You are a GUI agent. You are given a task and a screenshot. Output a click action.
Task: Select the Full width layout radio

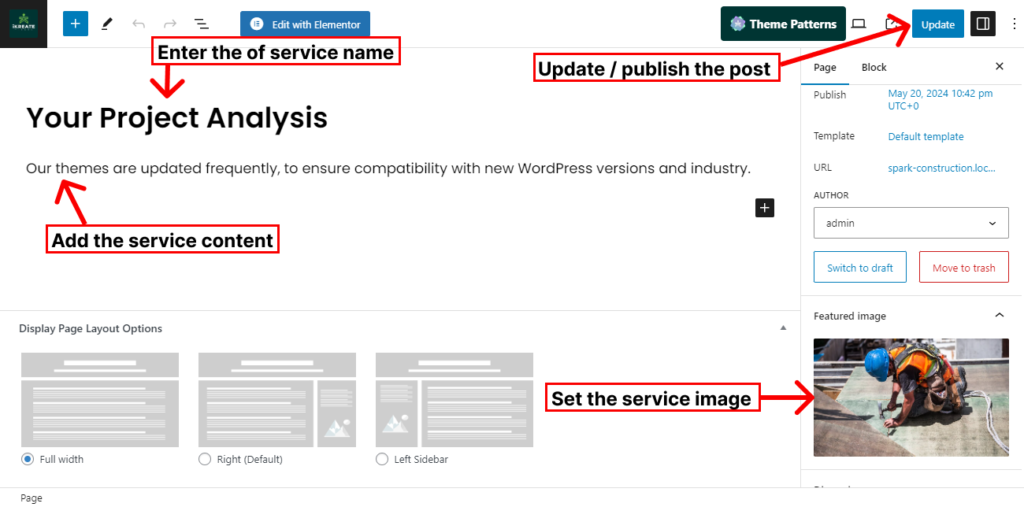tap(28, 459)
